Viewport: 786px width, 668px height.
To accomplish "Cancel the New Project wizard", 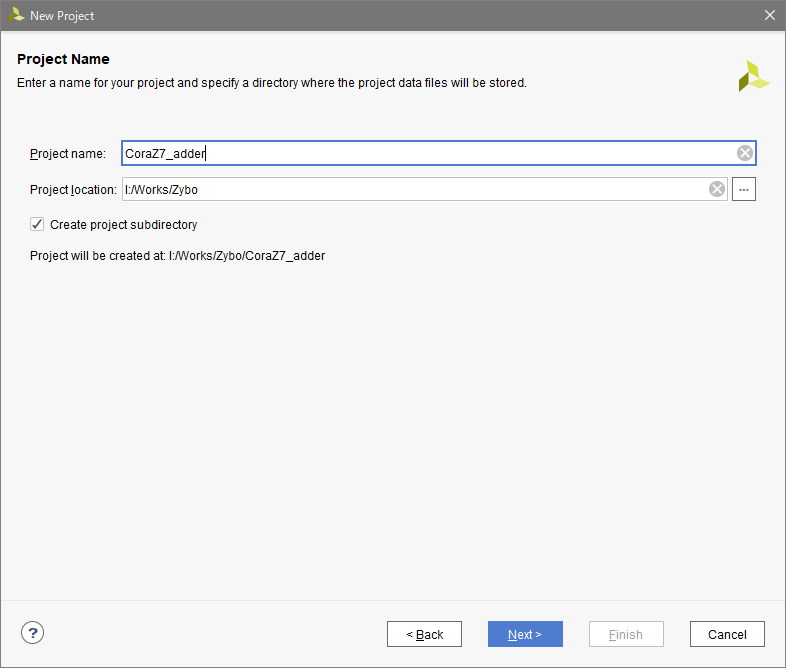I will [727, 634].
